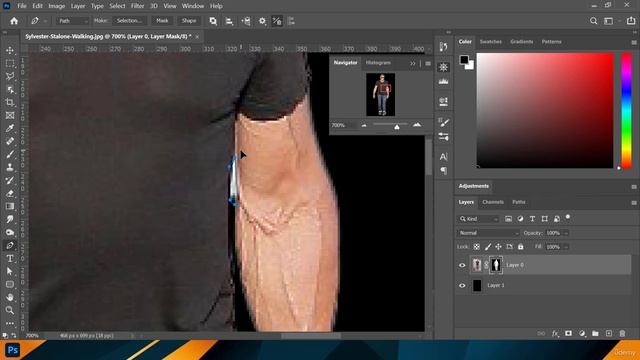
Task: Select the Eyedropper tool
Action: coord(10,128)
